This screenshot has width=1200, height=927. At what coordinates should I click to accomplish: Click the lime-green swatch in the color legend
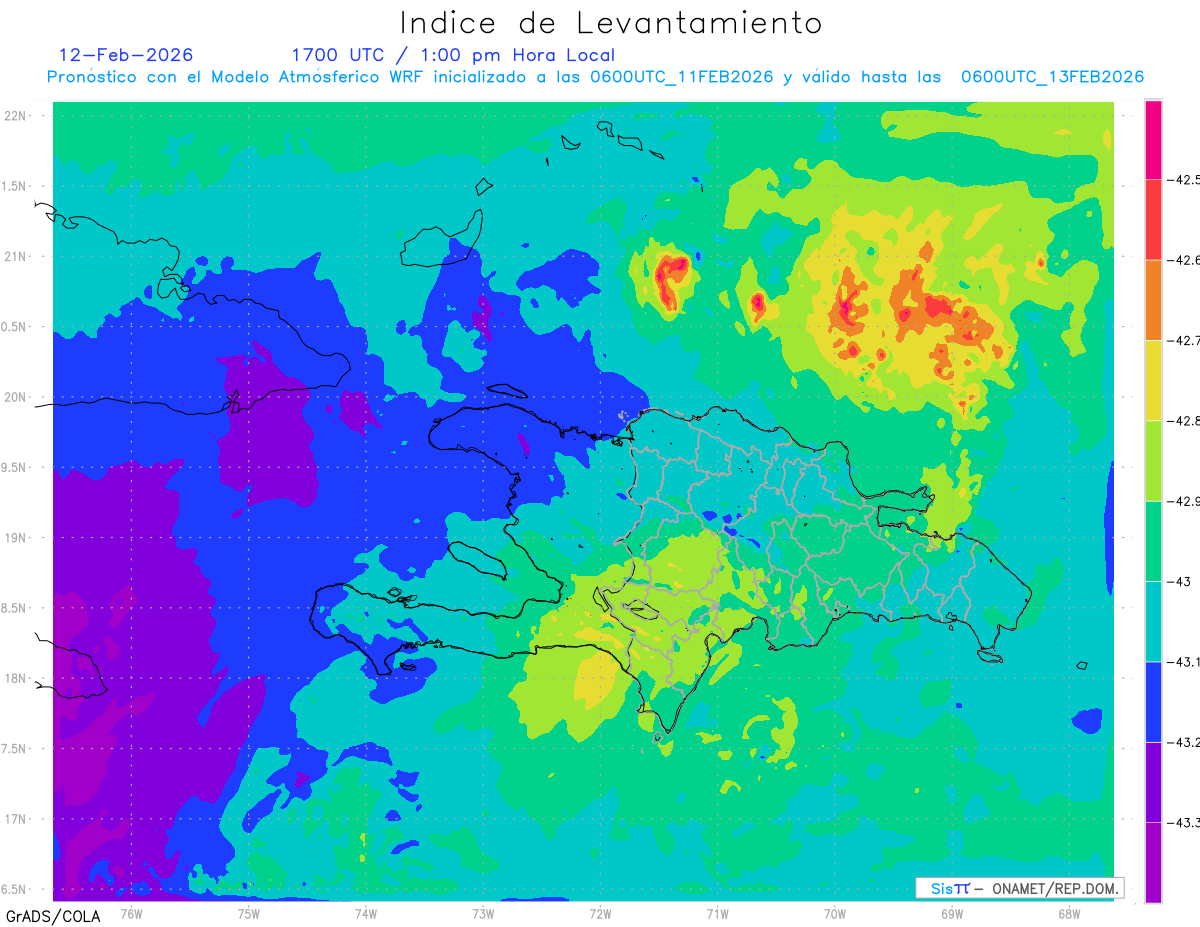(x=1153, y=461)
